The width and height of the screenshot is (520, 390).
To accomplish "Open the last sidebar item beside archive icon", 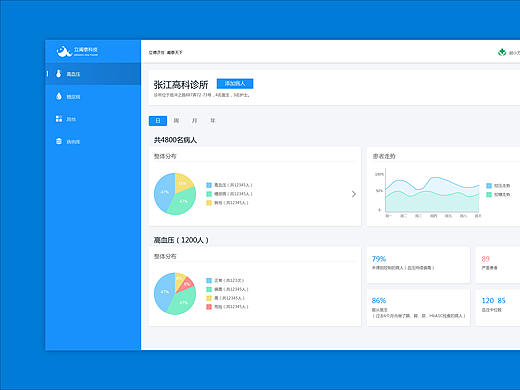I will click(x=93, y=141).
